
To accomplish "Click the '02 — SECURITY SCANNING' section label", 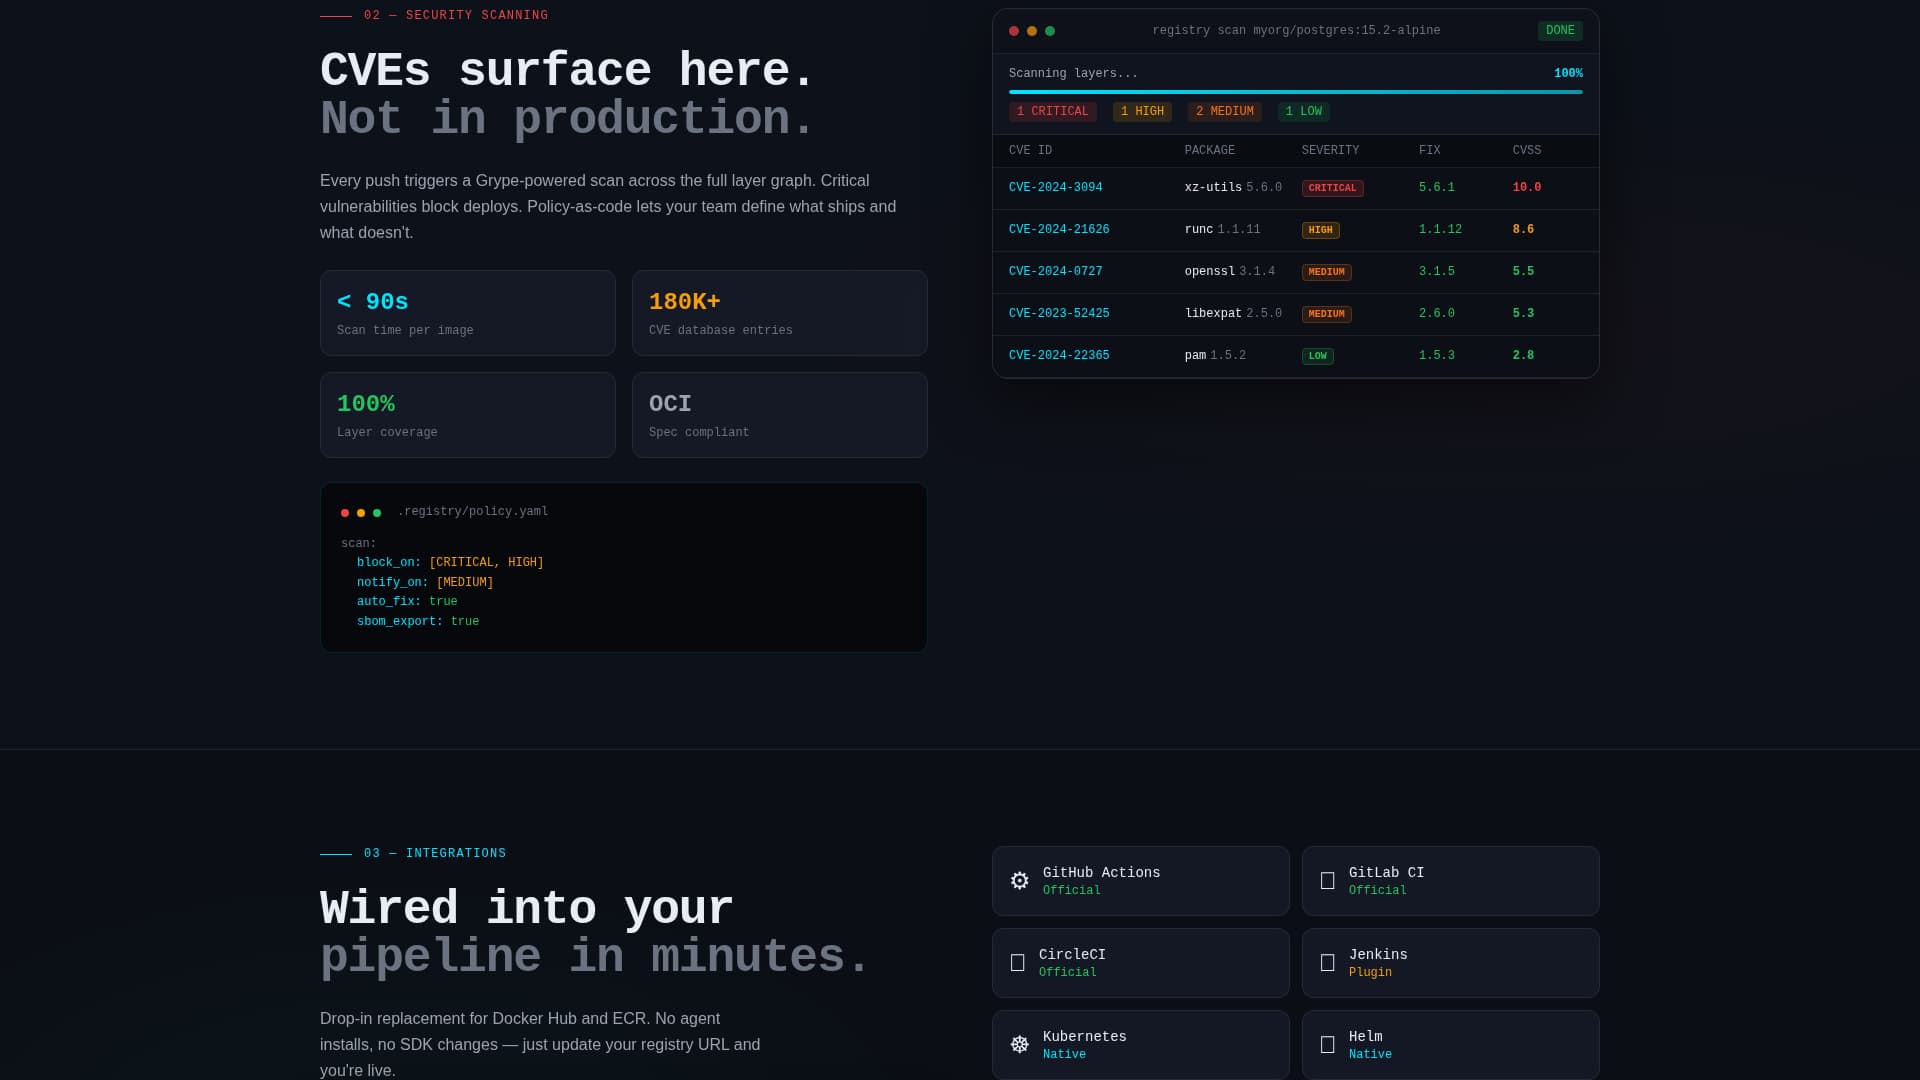I will click(456, 16).
